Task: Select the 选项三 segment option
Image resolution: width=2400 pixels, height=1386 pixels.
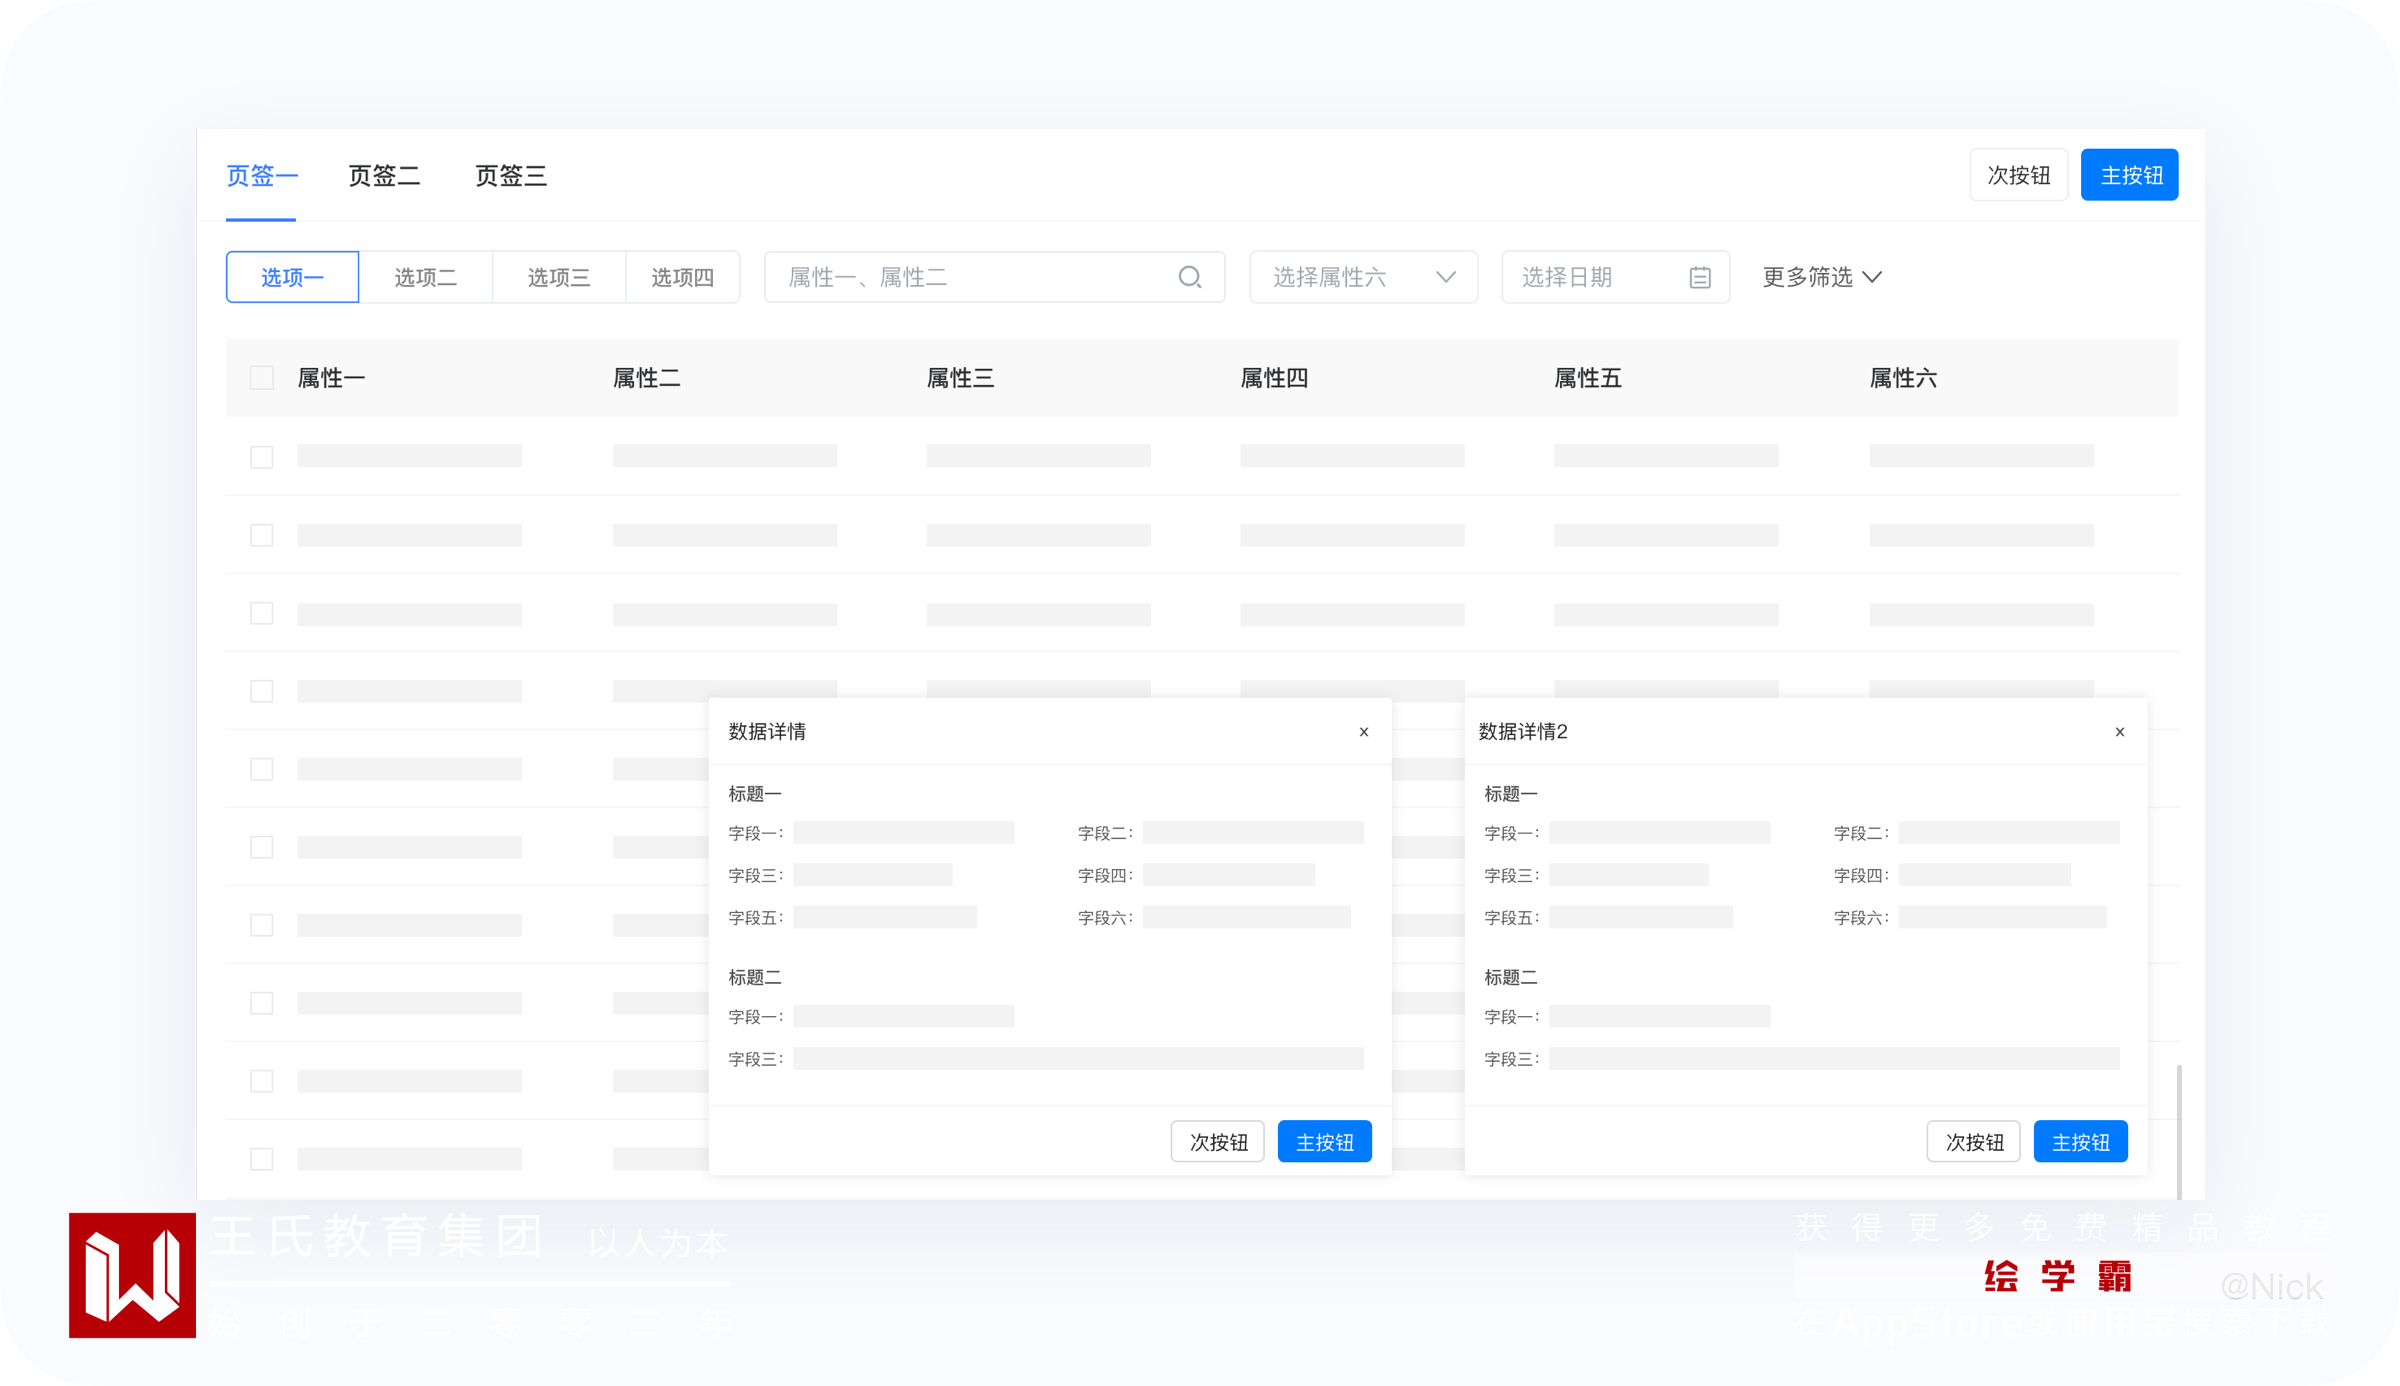Action: click(x=558, y=277)
